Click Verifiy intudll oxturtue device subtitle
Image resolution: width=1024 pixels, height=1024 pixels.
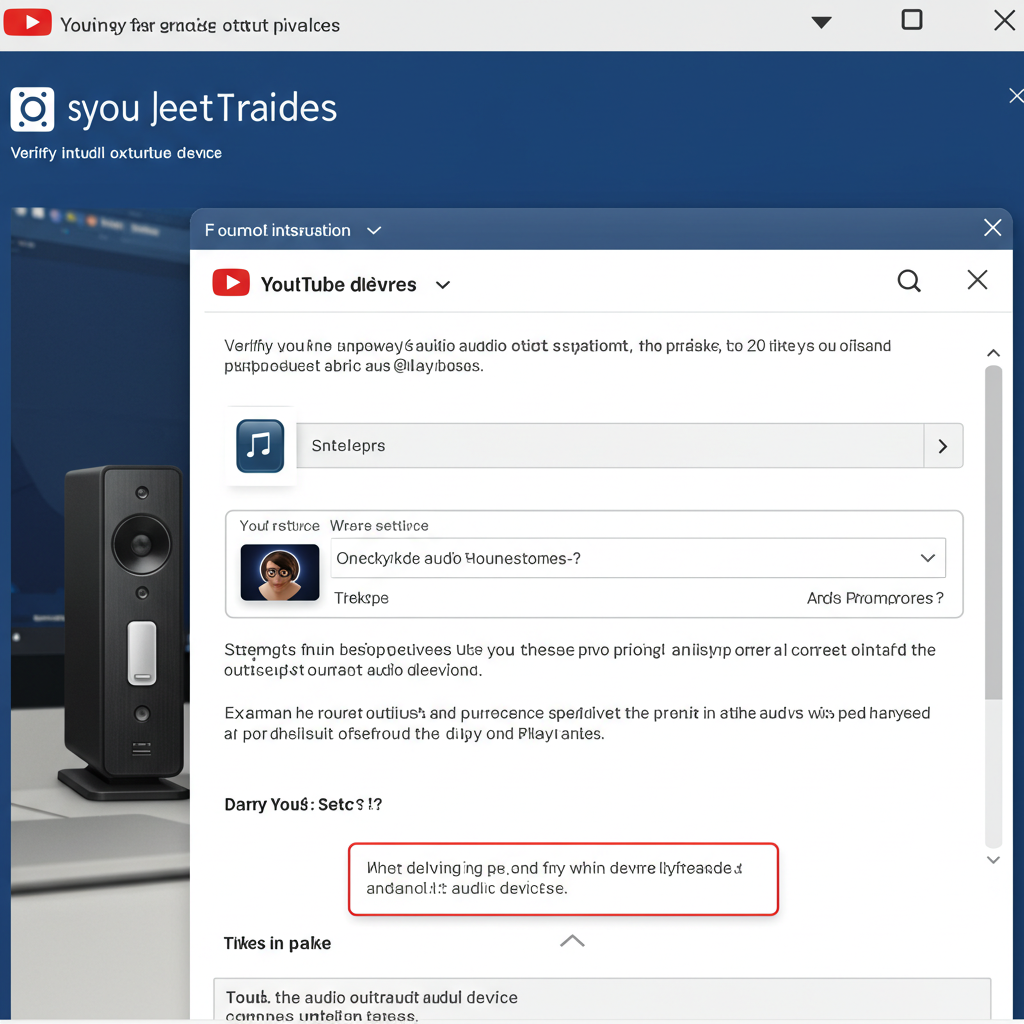tap(116, 153)
